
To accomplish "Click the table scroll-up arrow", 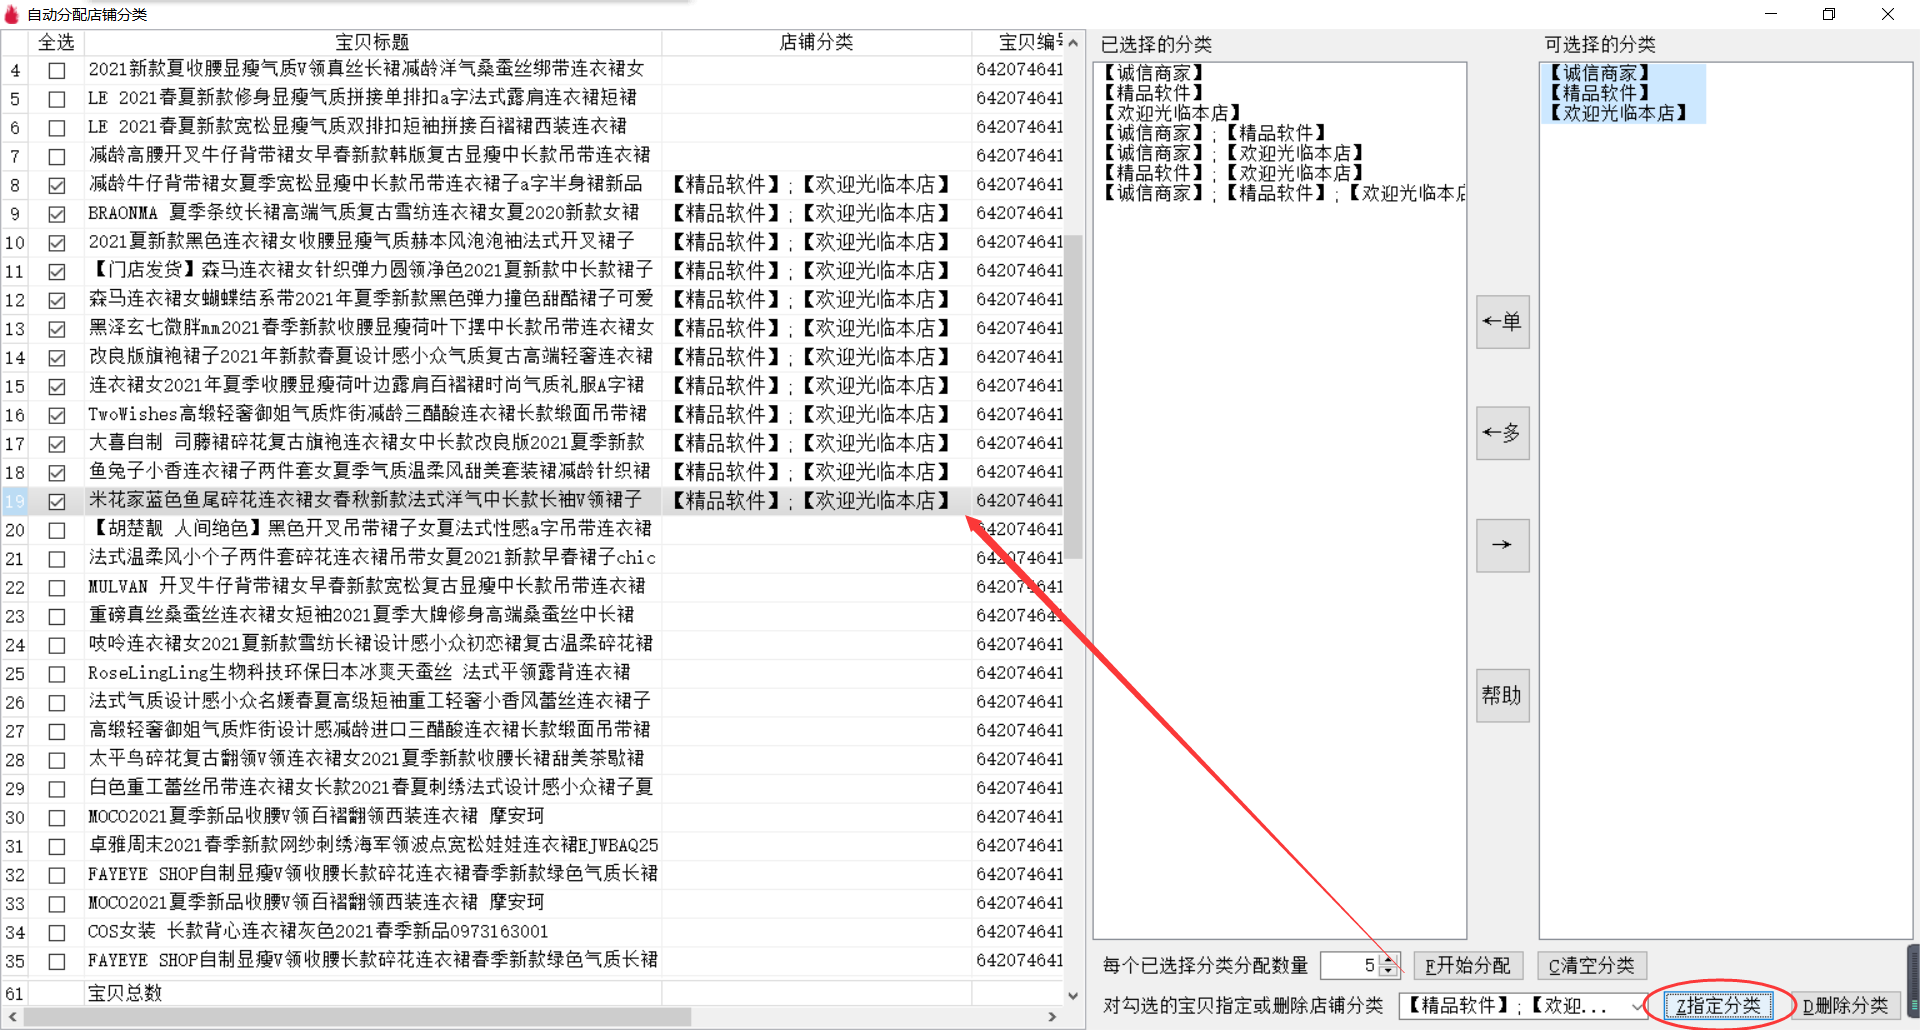I will coord(1073,43).
